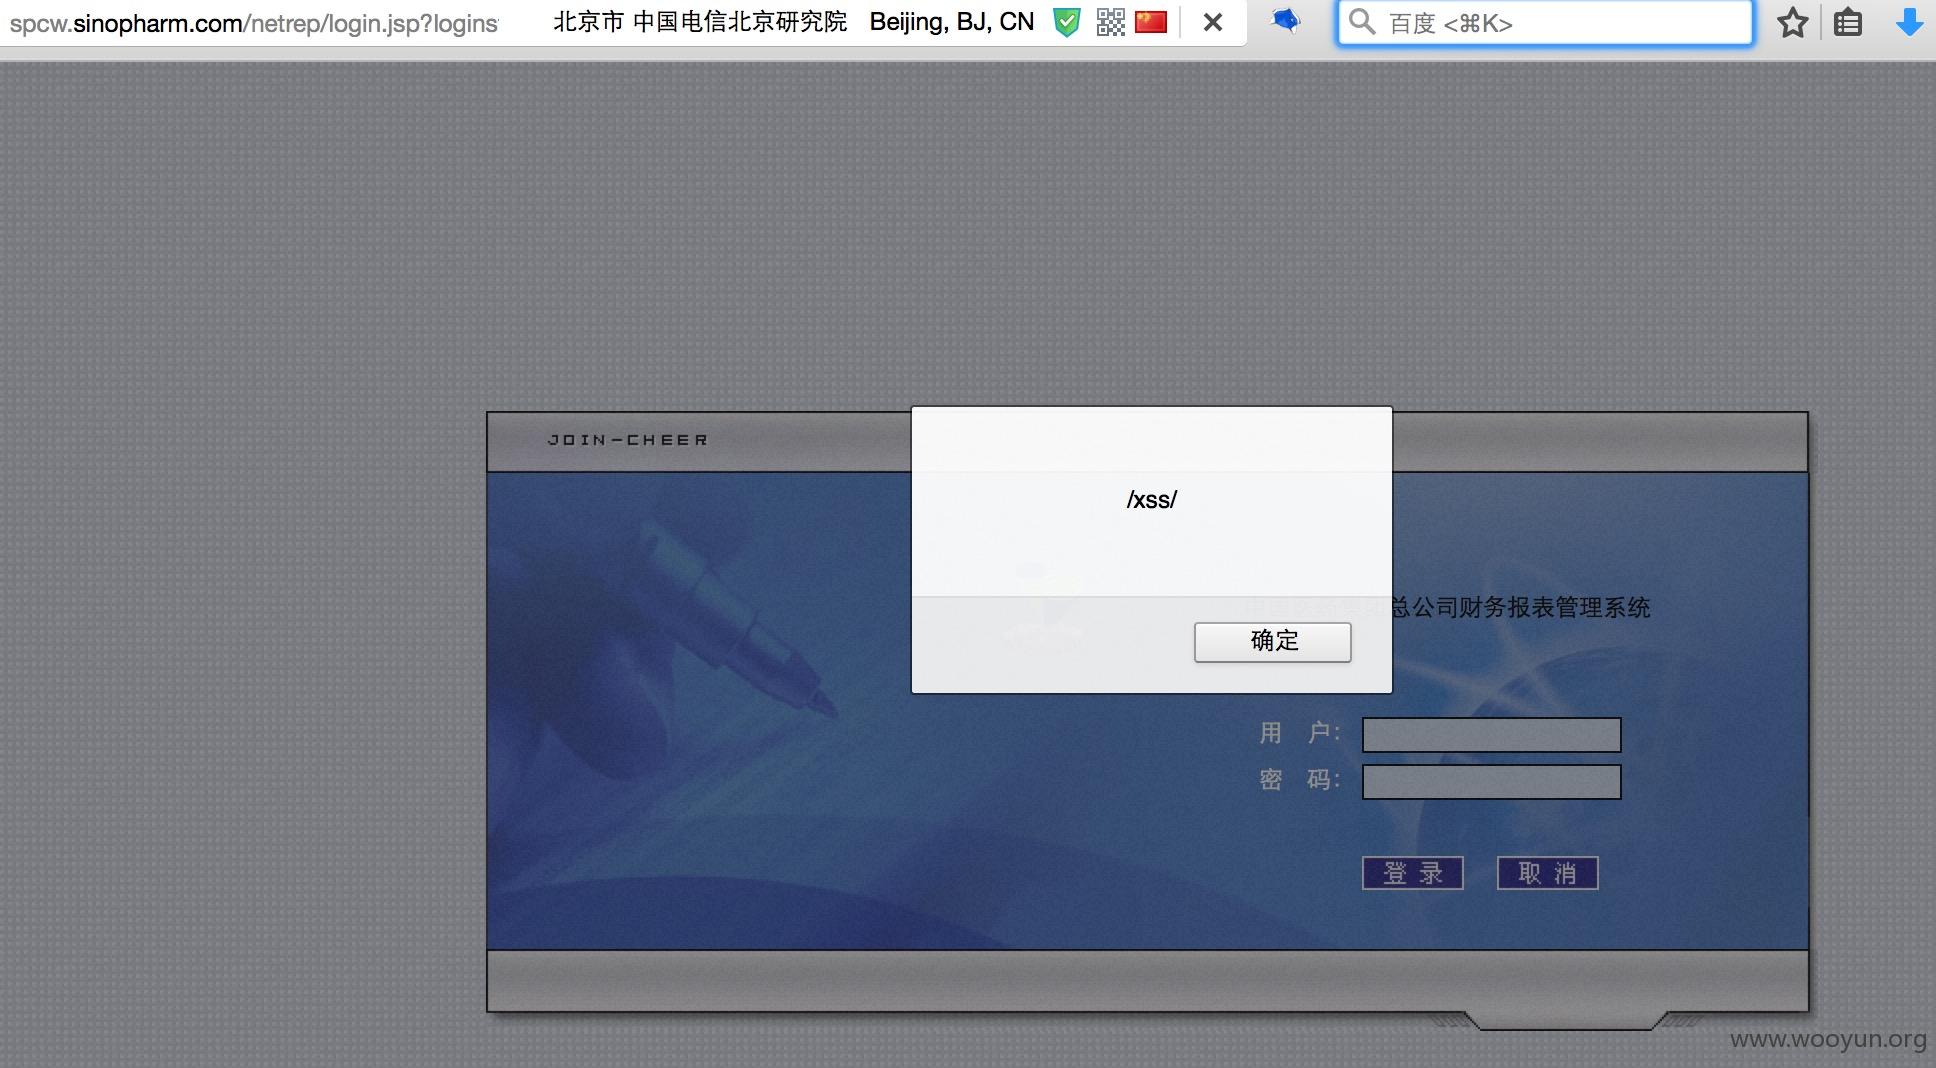The height and width of the screenshot is (1068, 1936).
Task: Click the /xss/ alert message text
Action: 1151,499
